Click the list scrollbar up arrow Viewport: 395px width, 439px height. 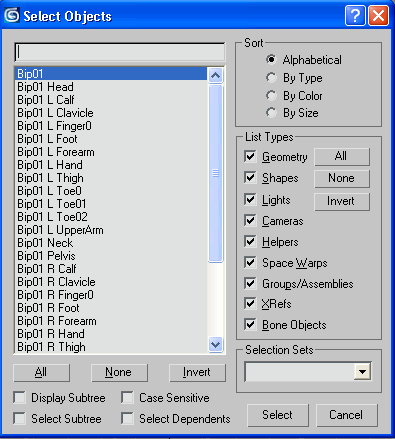(x=215, y=76)
